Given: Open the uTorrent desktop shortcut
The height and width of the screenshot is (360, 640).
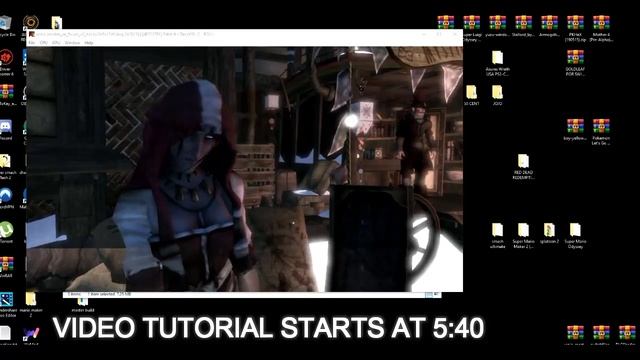Looking at the screenshot, I should [x=6, y=233].
